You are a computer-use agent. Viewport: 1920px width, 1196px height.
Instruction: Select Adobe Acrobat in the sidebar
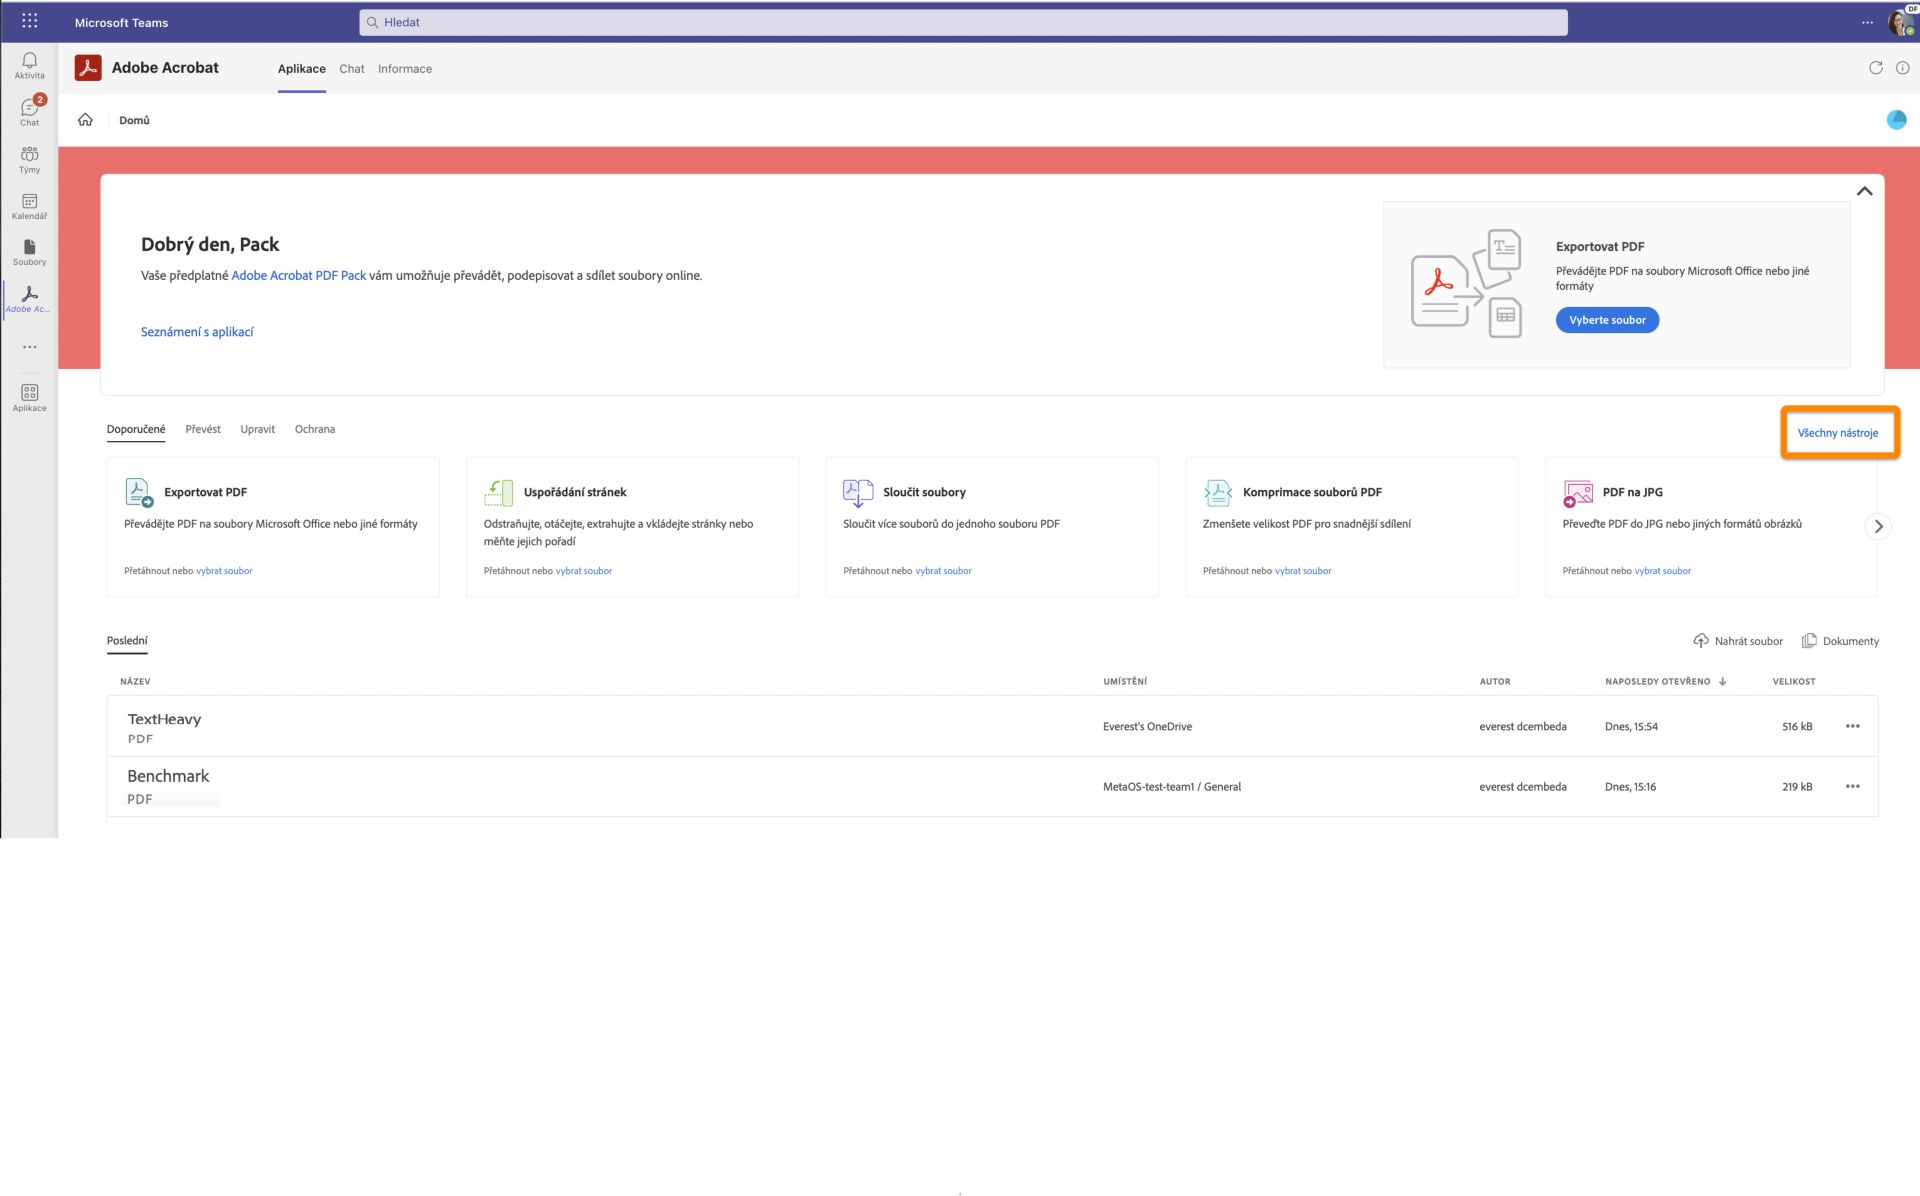point(29,299)
